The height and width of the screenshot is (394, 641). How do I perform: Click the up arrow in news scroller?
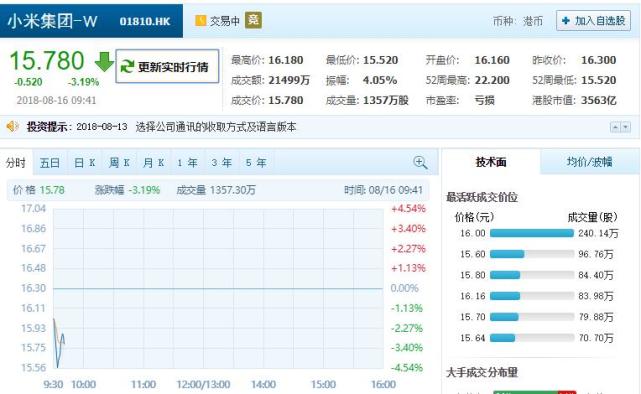[x=615, y=127]
